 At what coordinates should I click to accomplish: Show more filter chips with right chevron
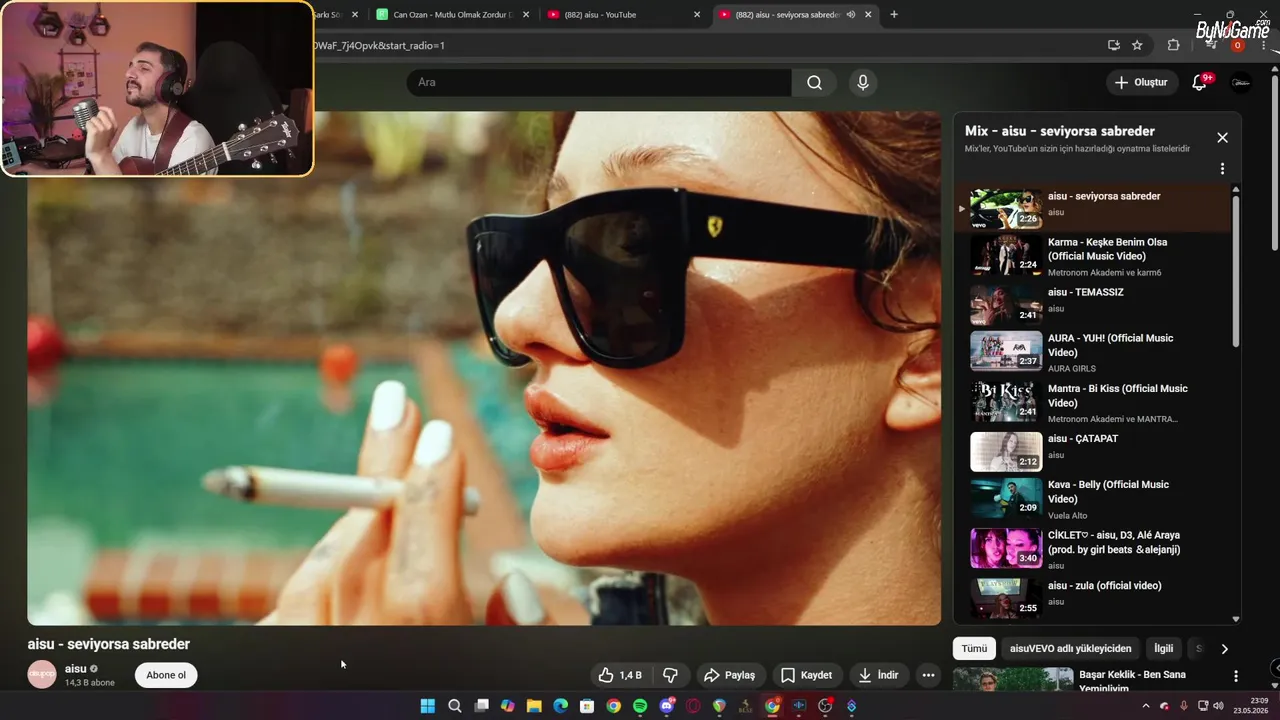pyautogui.click(x=1224, y=649)
